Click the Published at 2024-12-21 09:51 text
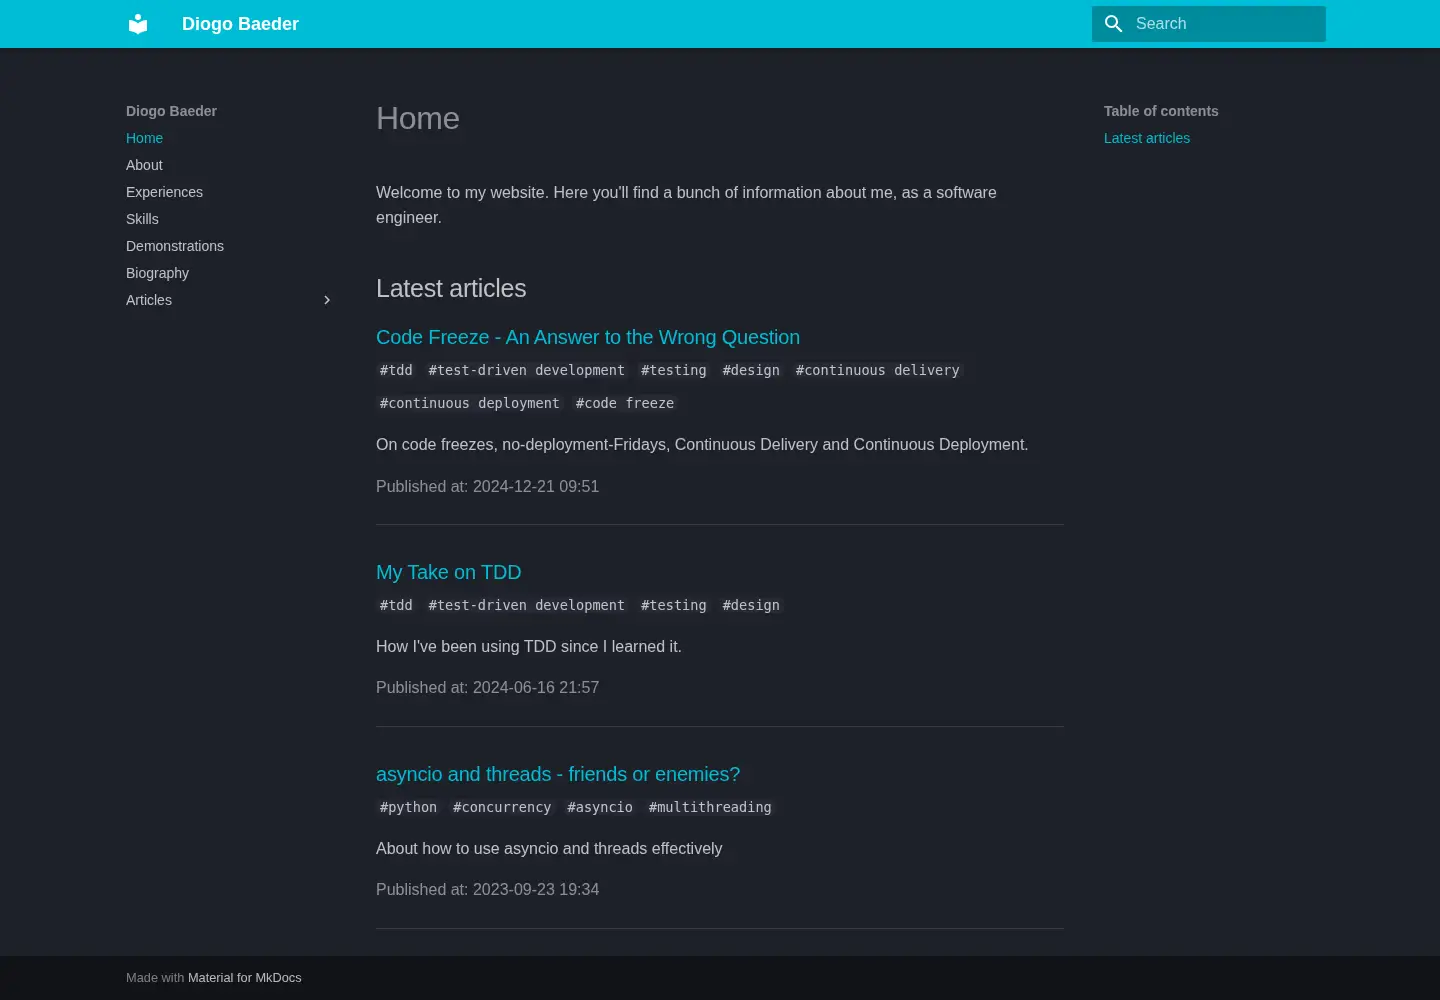1440x1000 pixels. click(487, 487)
